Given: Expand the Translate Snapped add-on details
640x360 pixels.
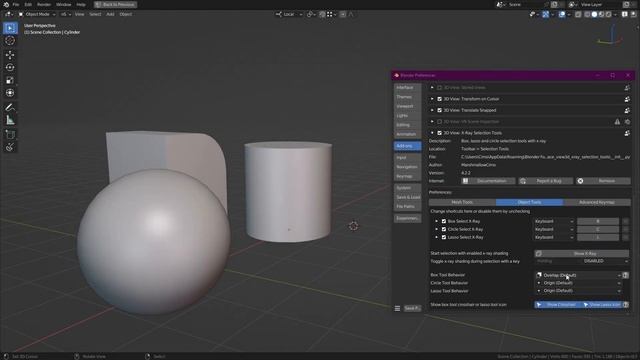Looking at the screenshot, I should point(432,110).
